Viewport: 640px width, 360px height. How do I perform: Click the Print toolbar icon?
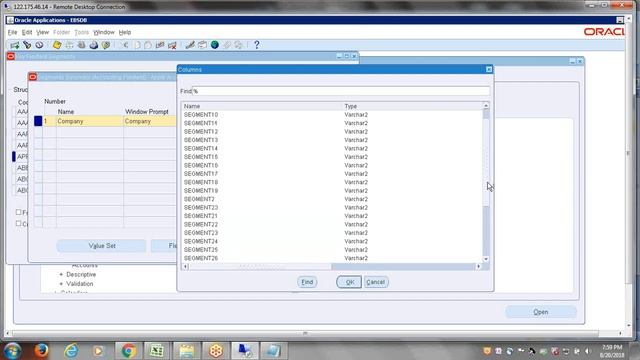[93, 45]
